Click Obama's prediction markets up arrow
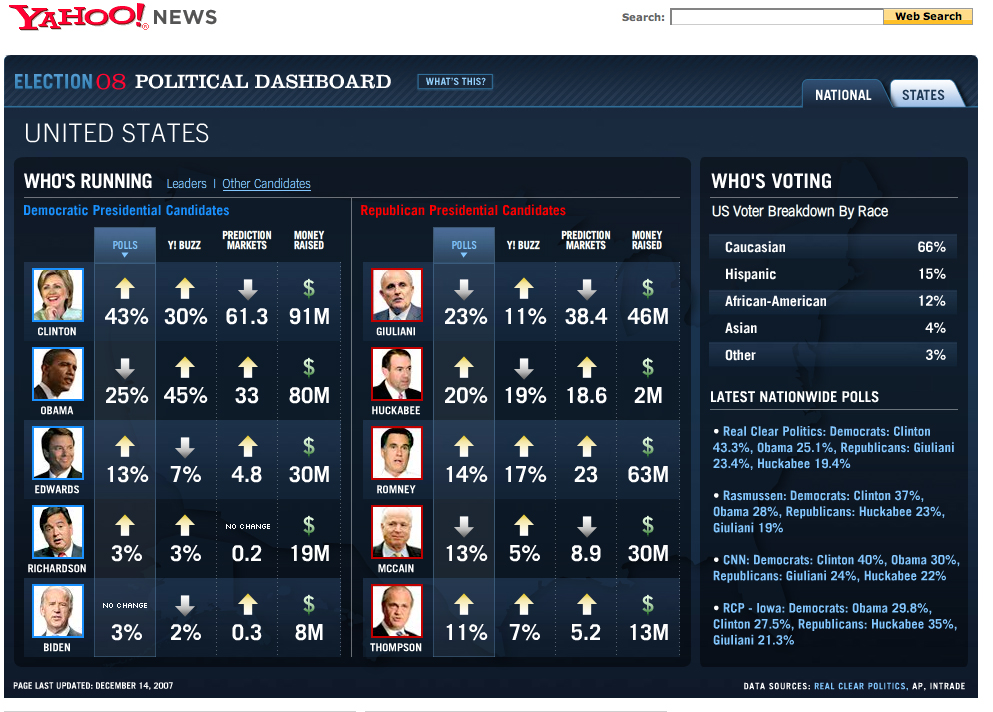 [x=248, y=368]
